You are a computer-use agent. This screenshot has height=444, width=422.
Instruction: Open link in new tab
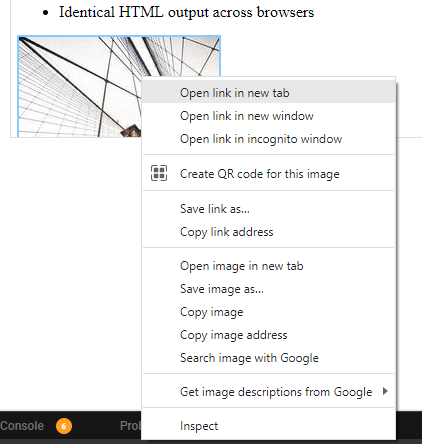coord(269,93)
